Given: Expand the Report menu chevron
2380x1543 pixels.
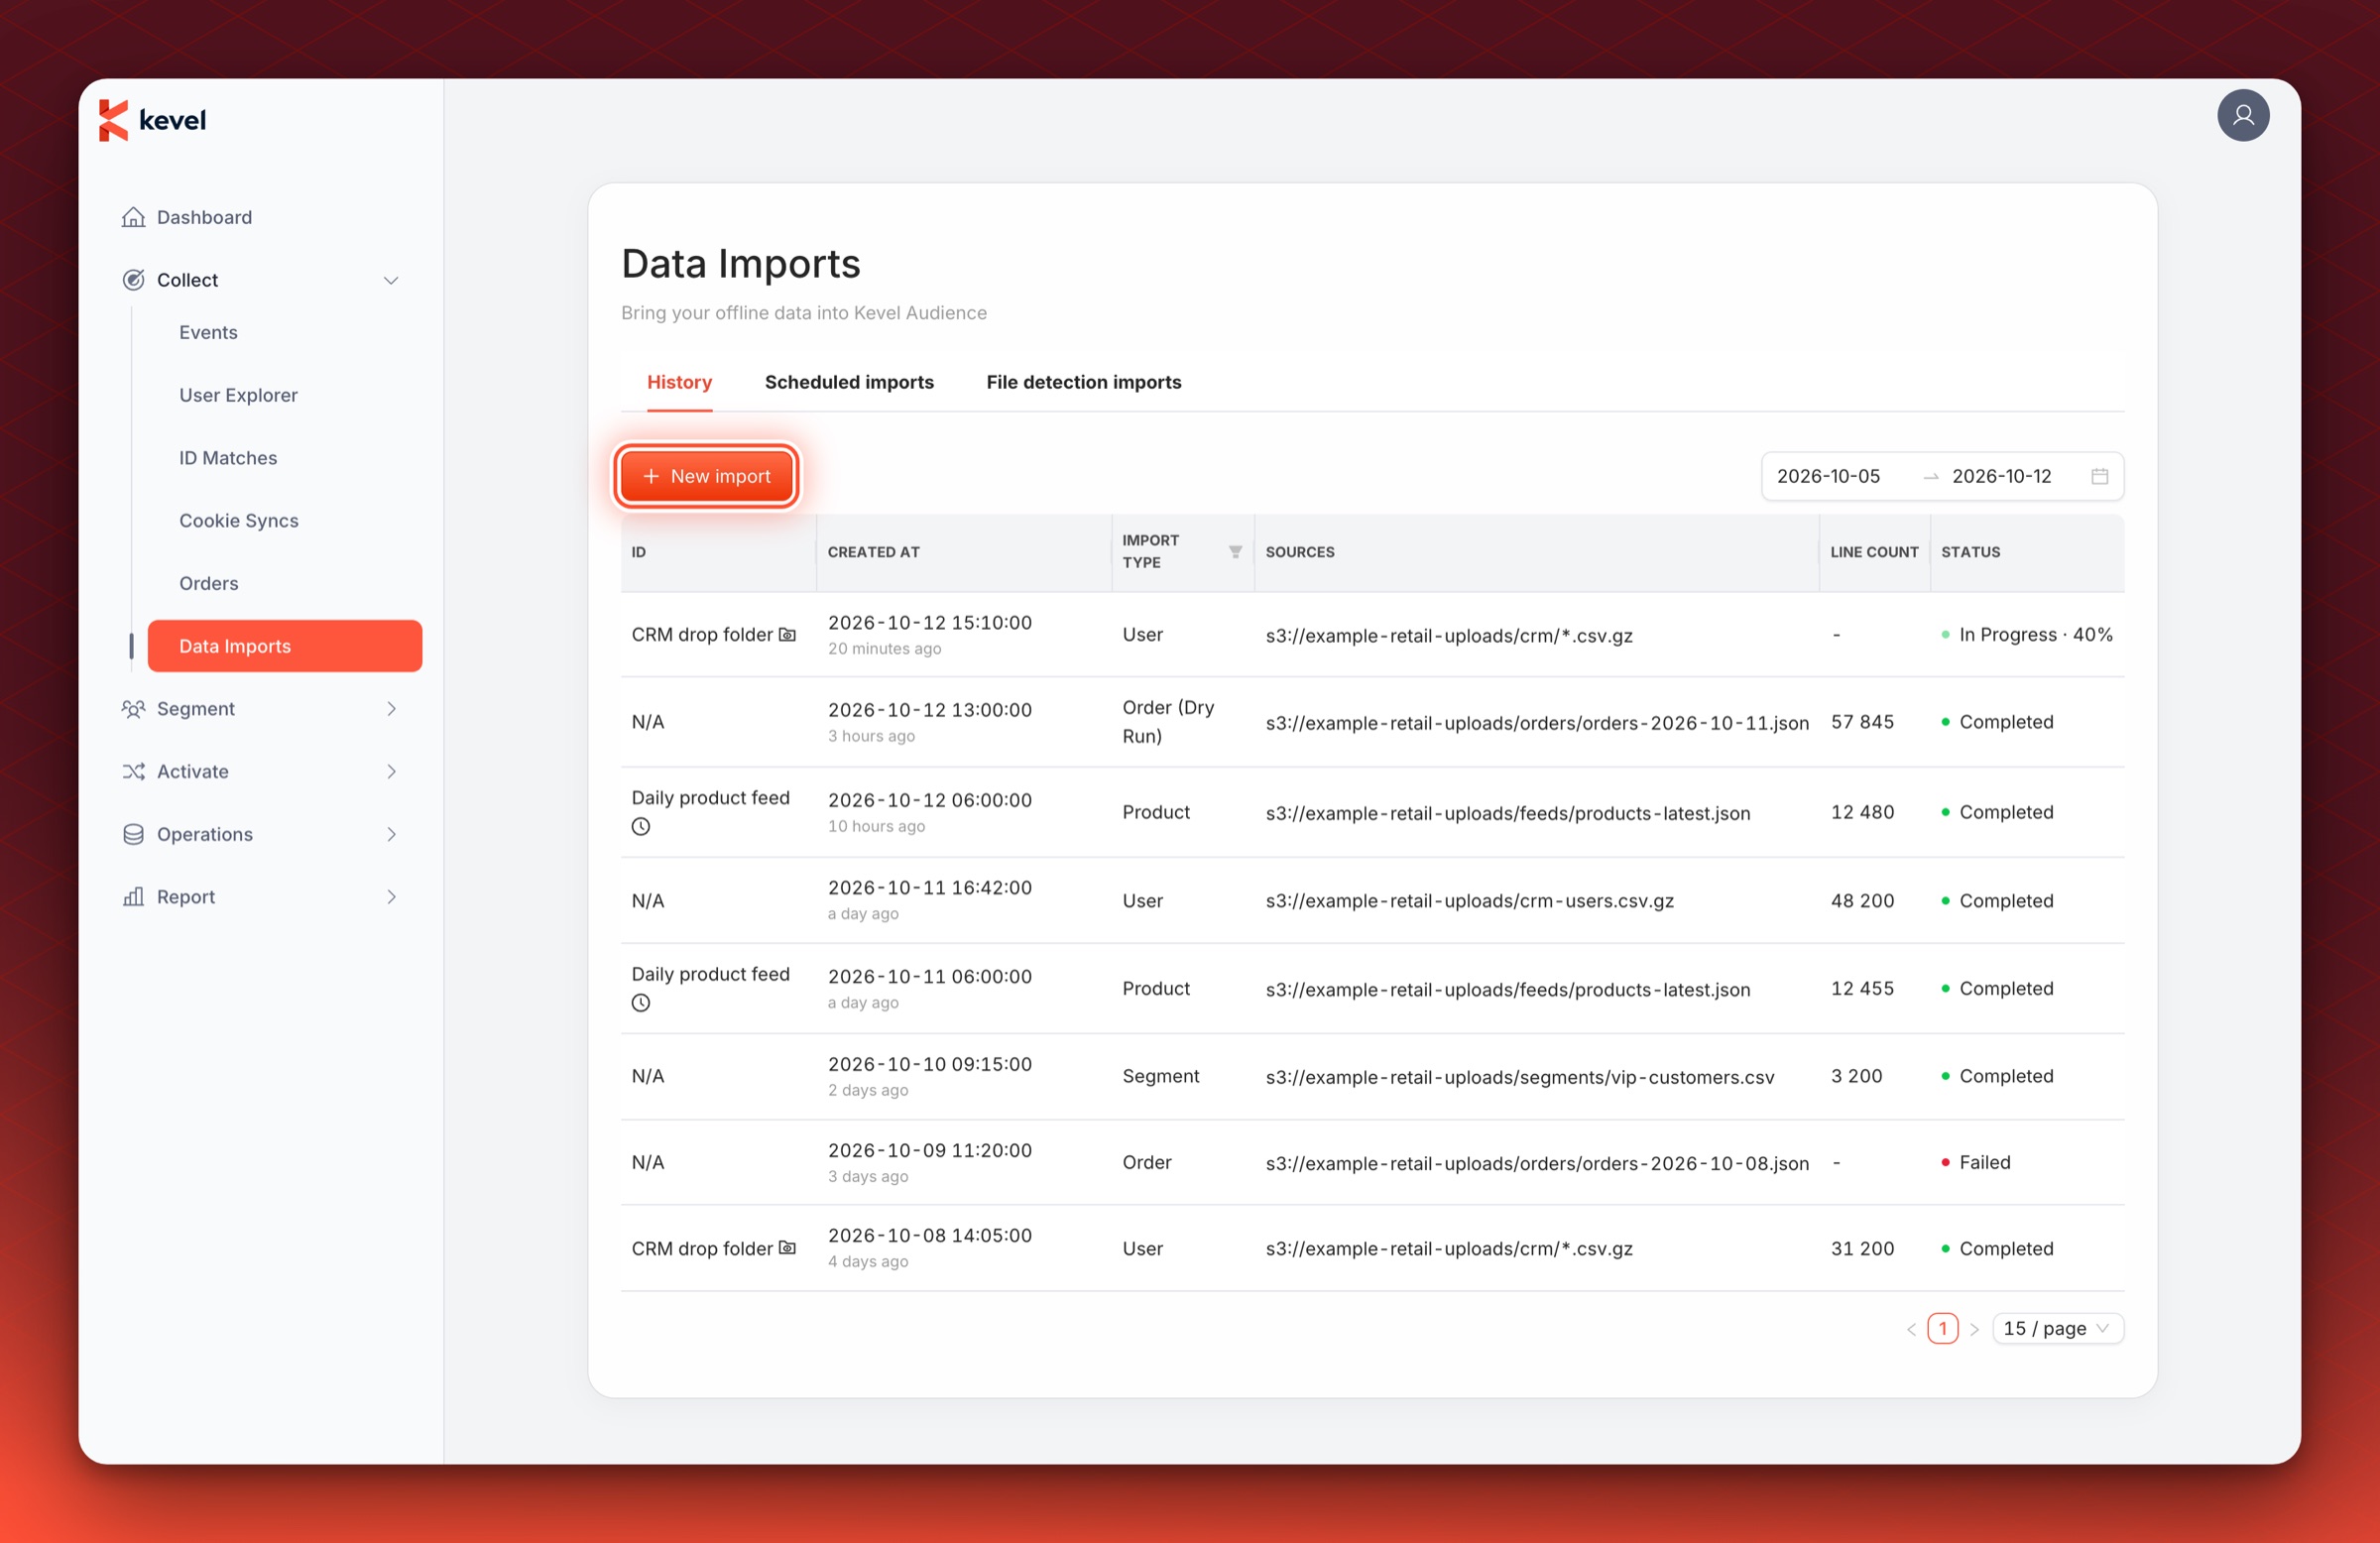Looking at the screenshot, I should point(391,897).
